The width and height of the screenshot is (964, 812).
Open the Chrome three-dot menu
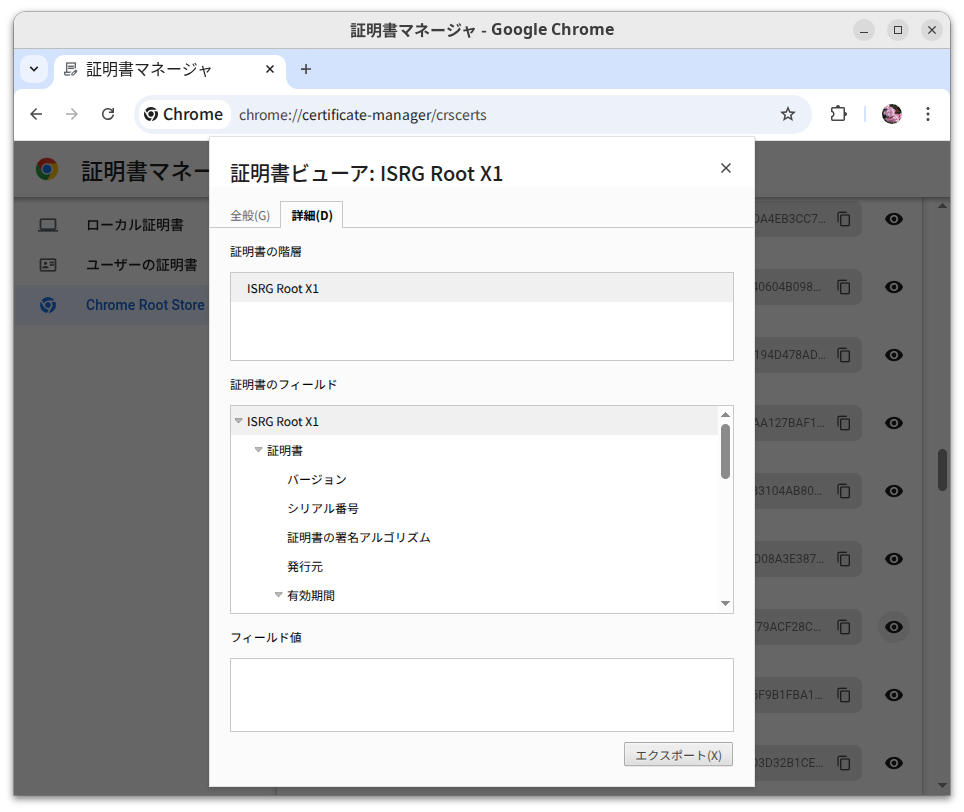[x=928, y=114]
